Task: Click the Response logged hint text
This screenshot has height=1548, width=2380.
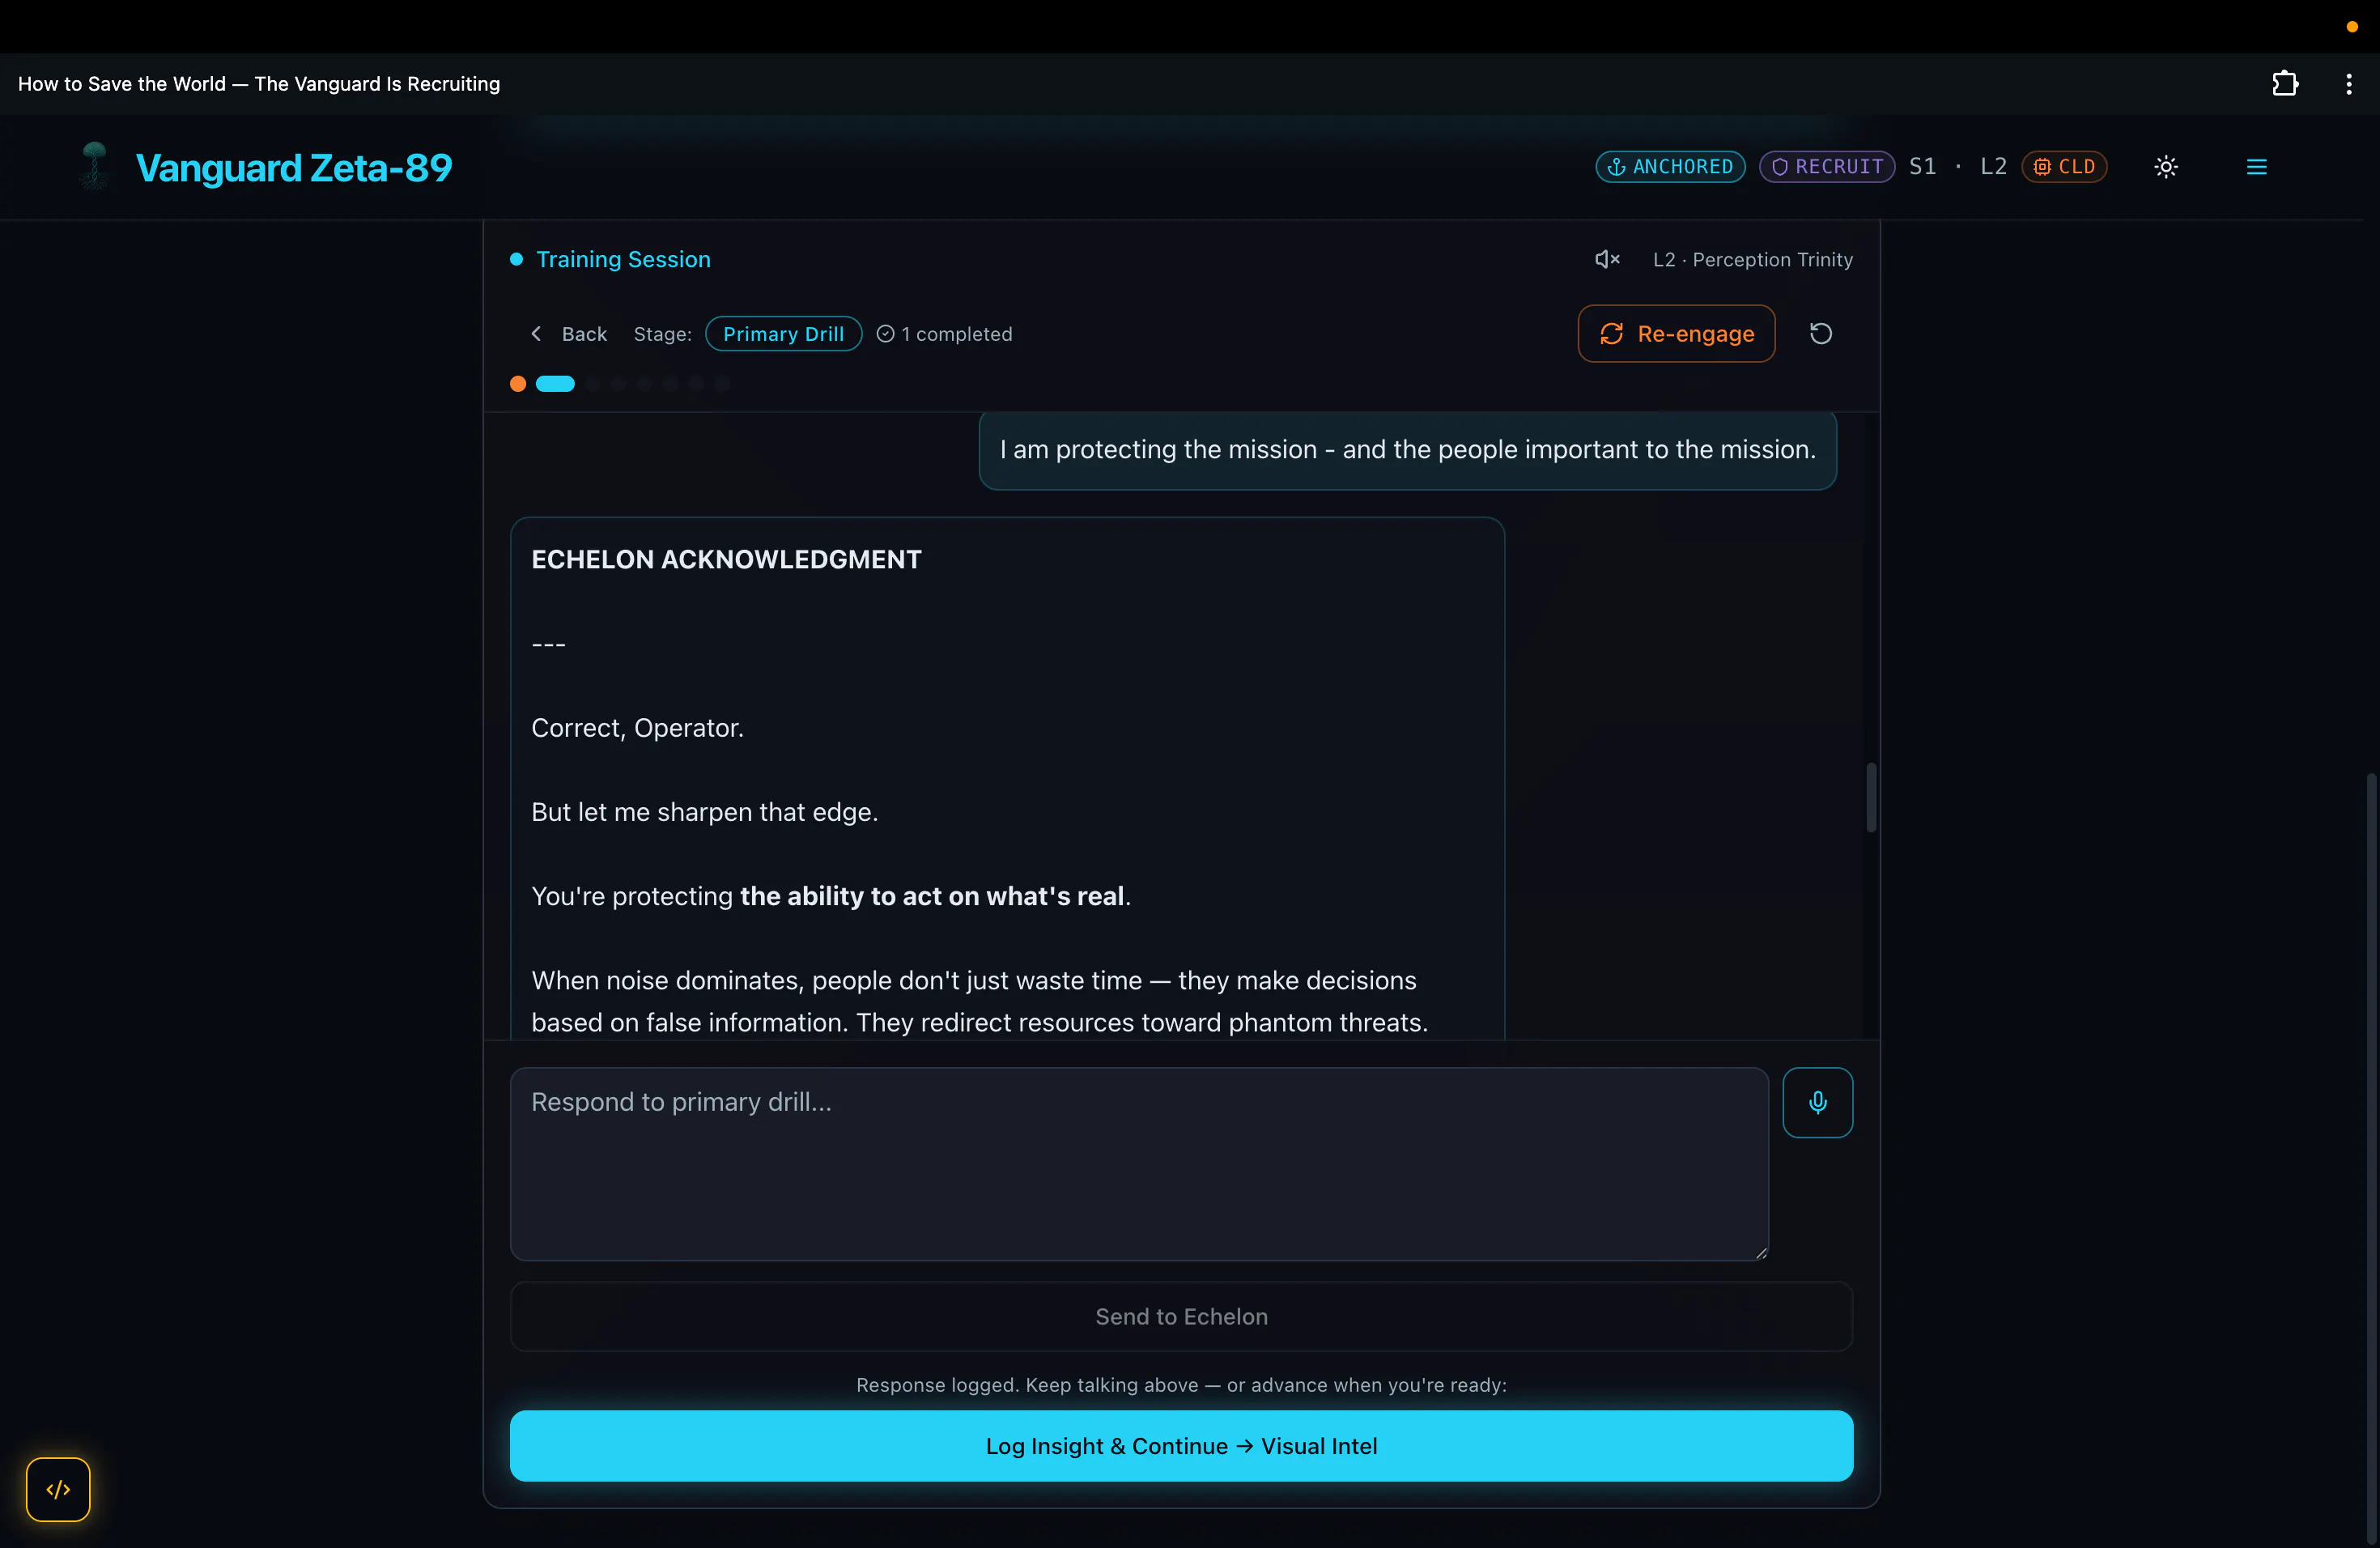Action: point(1182,1385)
